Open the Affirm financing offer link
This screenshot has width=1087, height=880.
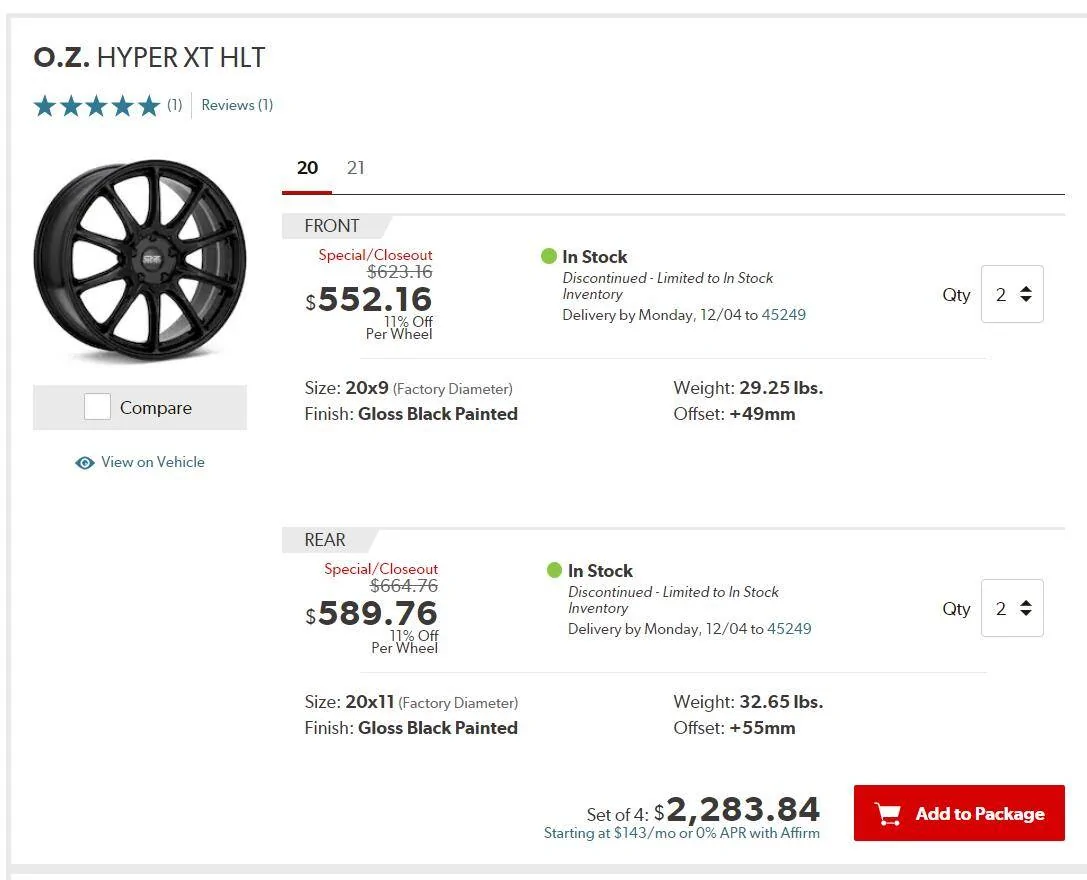tap(681, 833)
